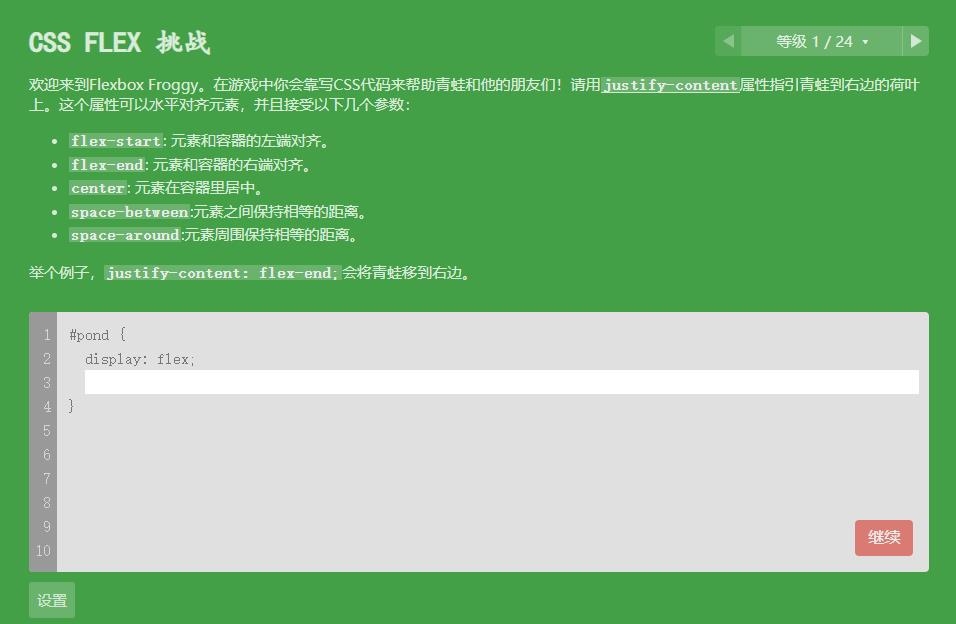Click the space-between code term
Image resolution: width=956 pixels, height=624 pixels.
click(129, 212)
